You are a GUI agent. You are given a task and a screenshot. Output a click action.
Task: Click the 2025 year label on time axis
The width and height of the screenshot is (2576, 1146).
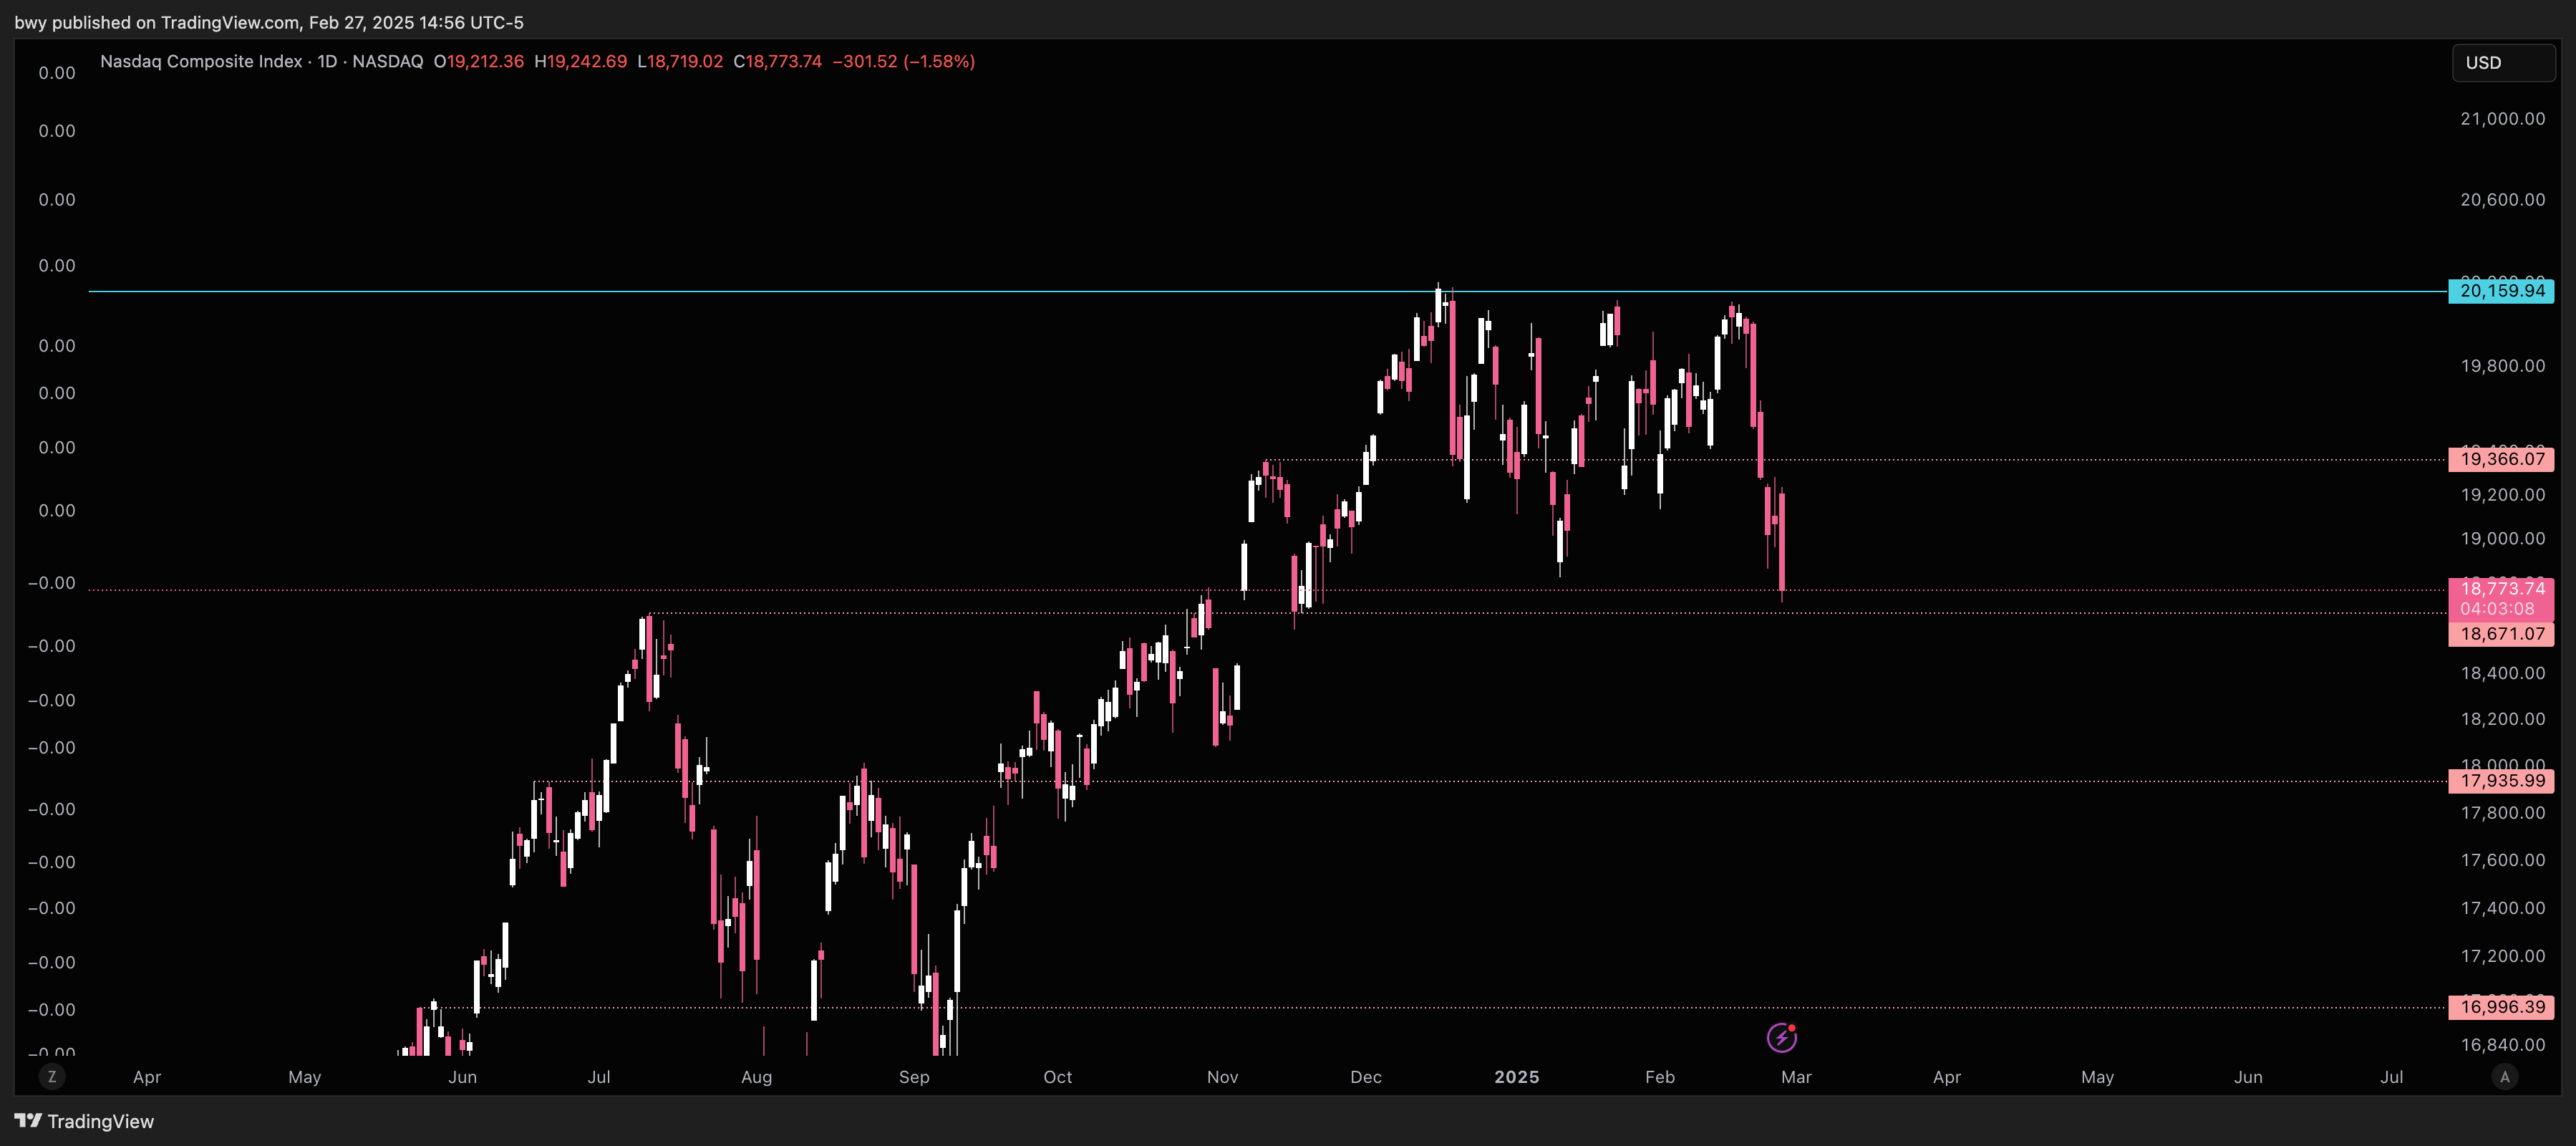pos(1516,1077)
